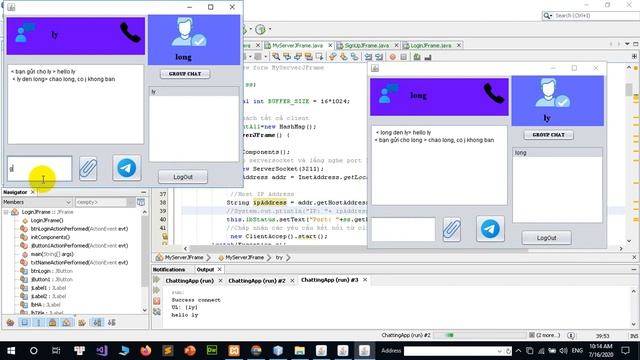This screenshot has width=640, height=360.
Task: Stop the running ChattingApp process
Action: click(157, 301)
